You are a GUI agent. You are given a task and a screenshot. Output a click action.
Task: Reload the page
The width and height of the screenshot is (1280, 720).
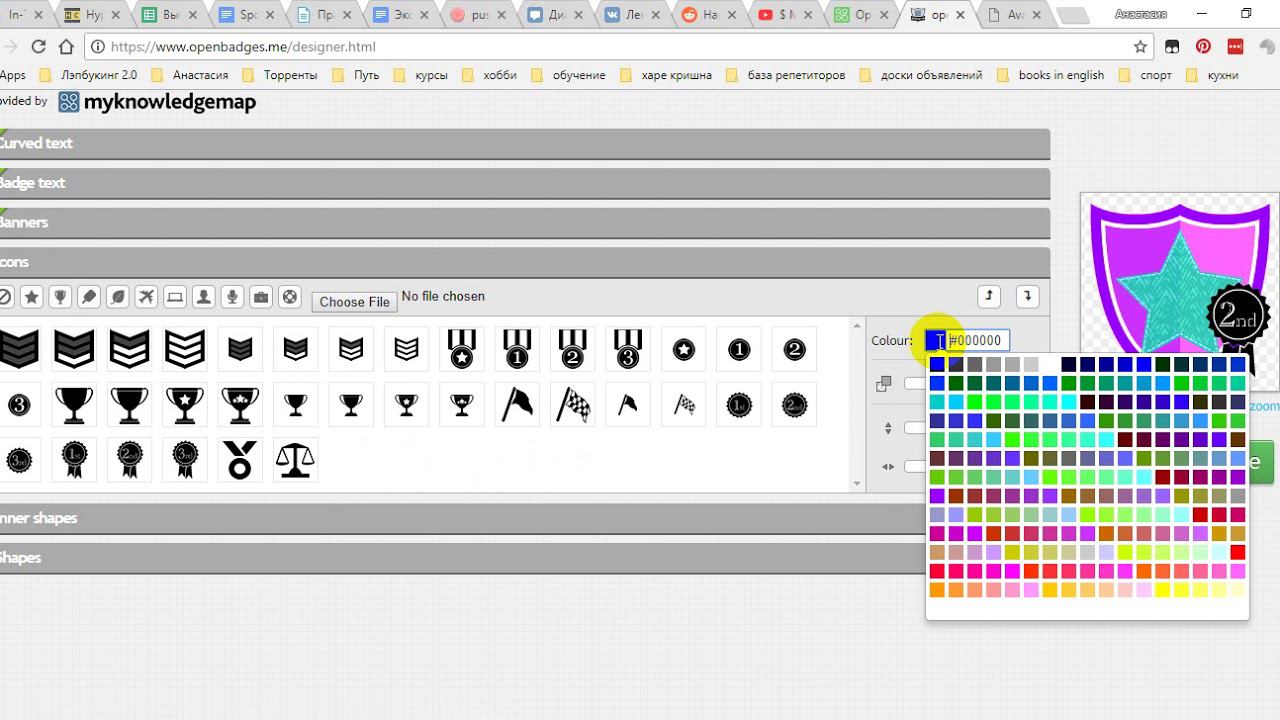tap(39, 47)
